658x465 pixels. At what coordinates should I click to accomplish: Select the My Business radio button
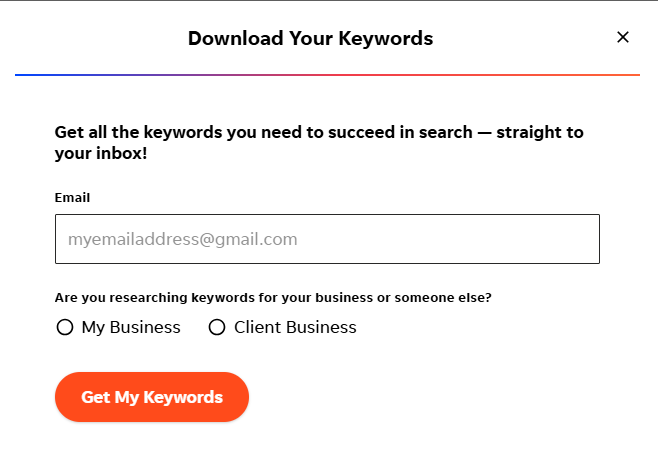pyautogui.click(x=65, y=327)
